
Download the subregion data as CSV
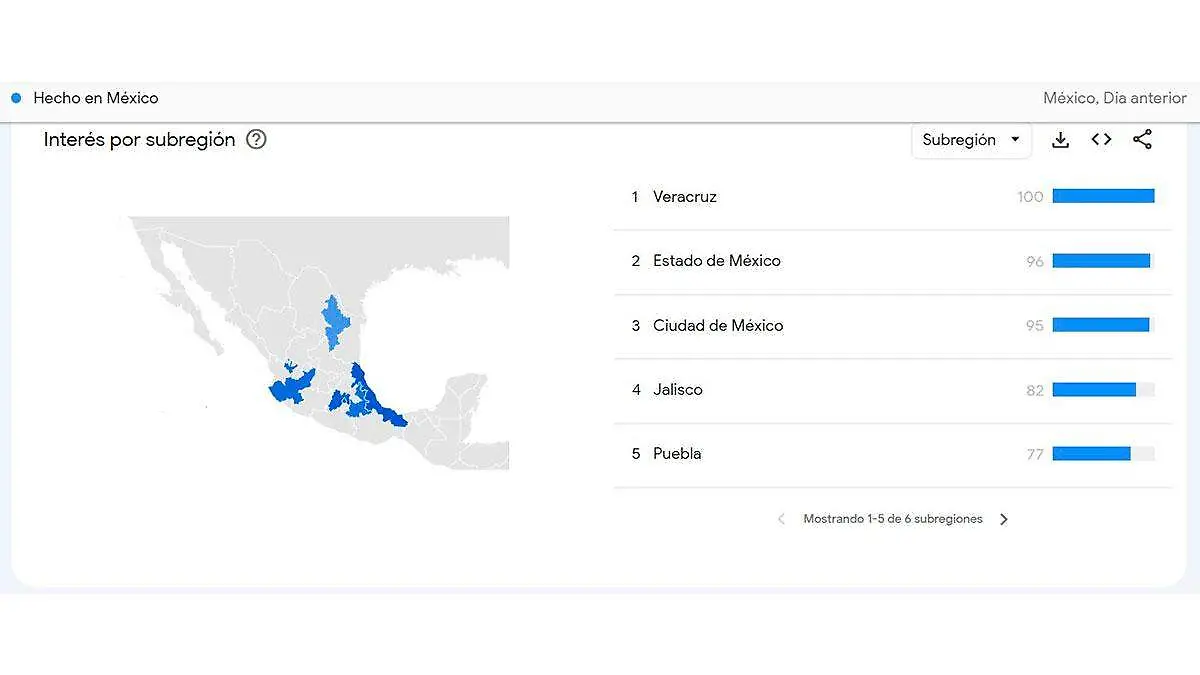click(1060, 139)
